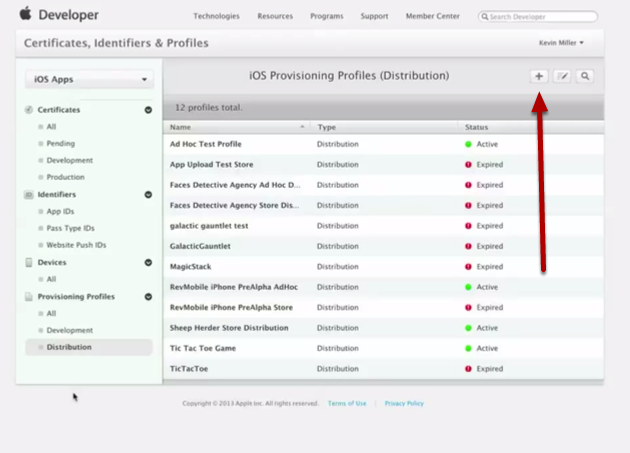Select RevMobile iPhone PreAlpha Store profile
Viewport: 630px width, 453px height.
pos(231,307)
